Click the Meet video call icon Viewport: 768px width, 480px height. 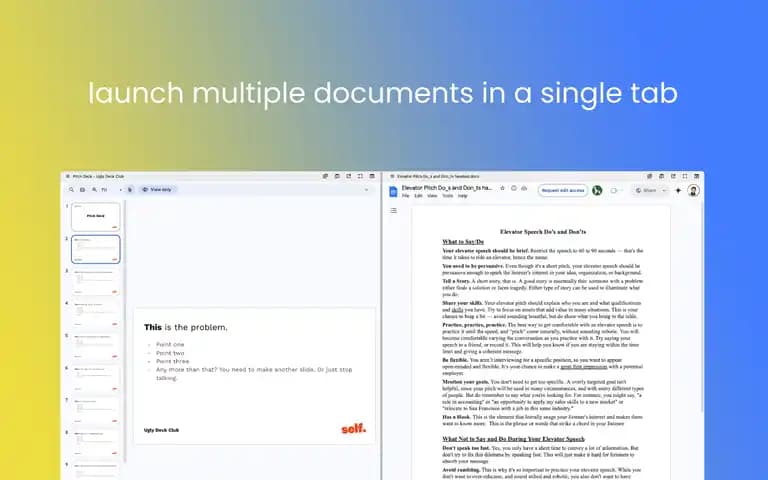click(614, 191)
